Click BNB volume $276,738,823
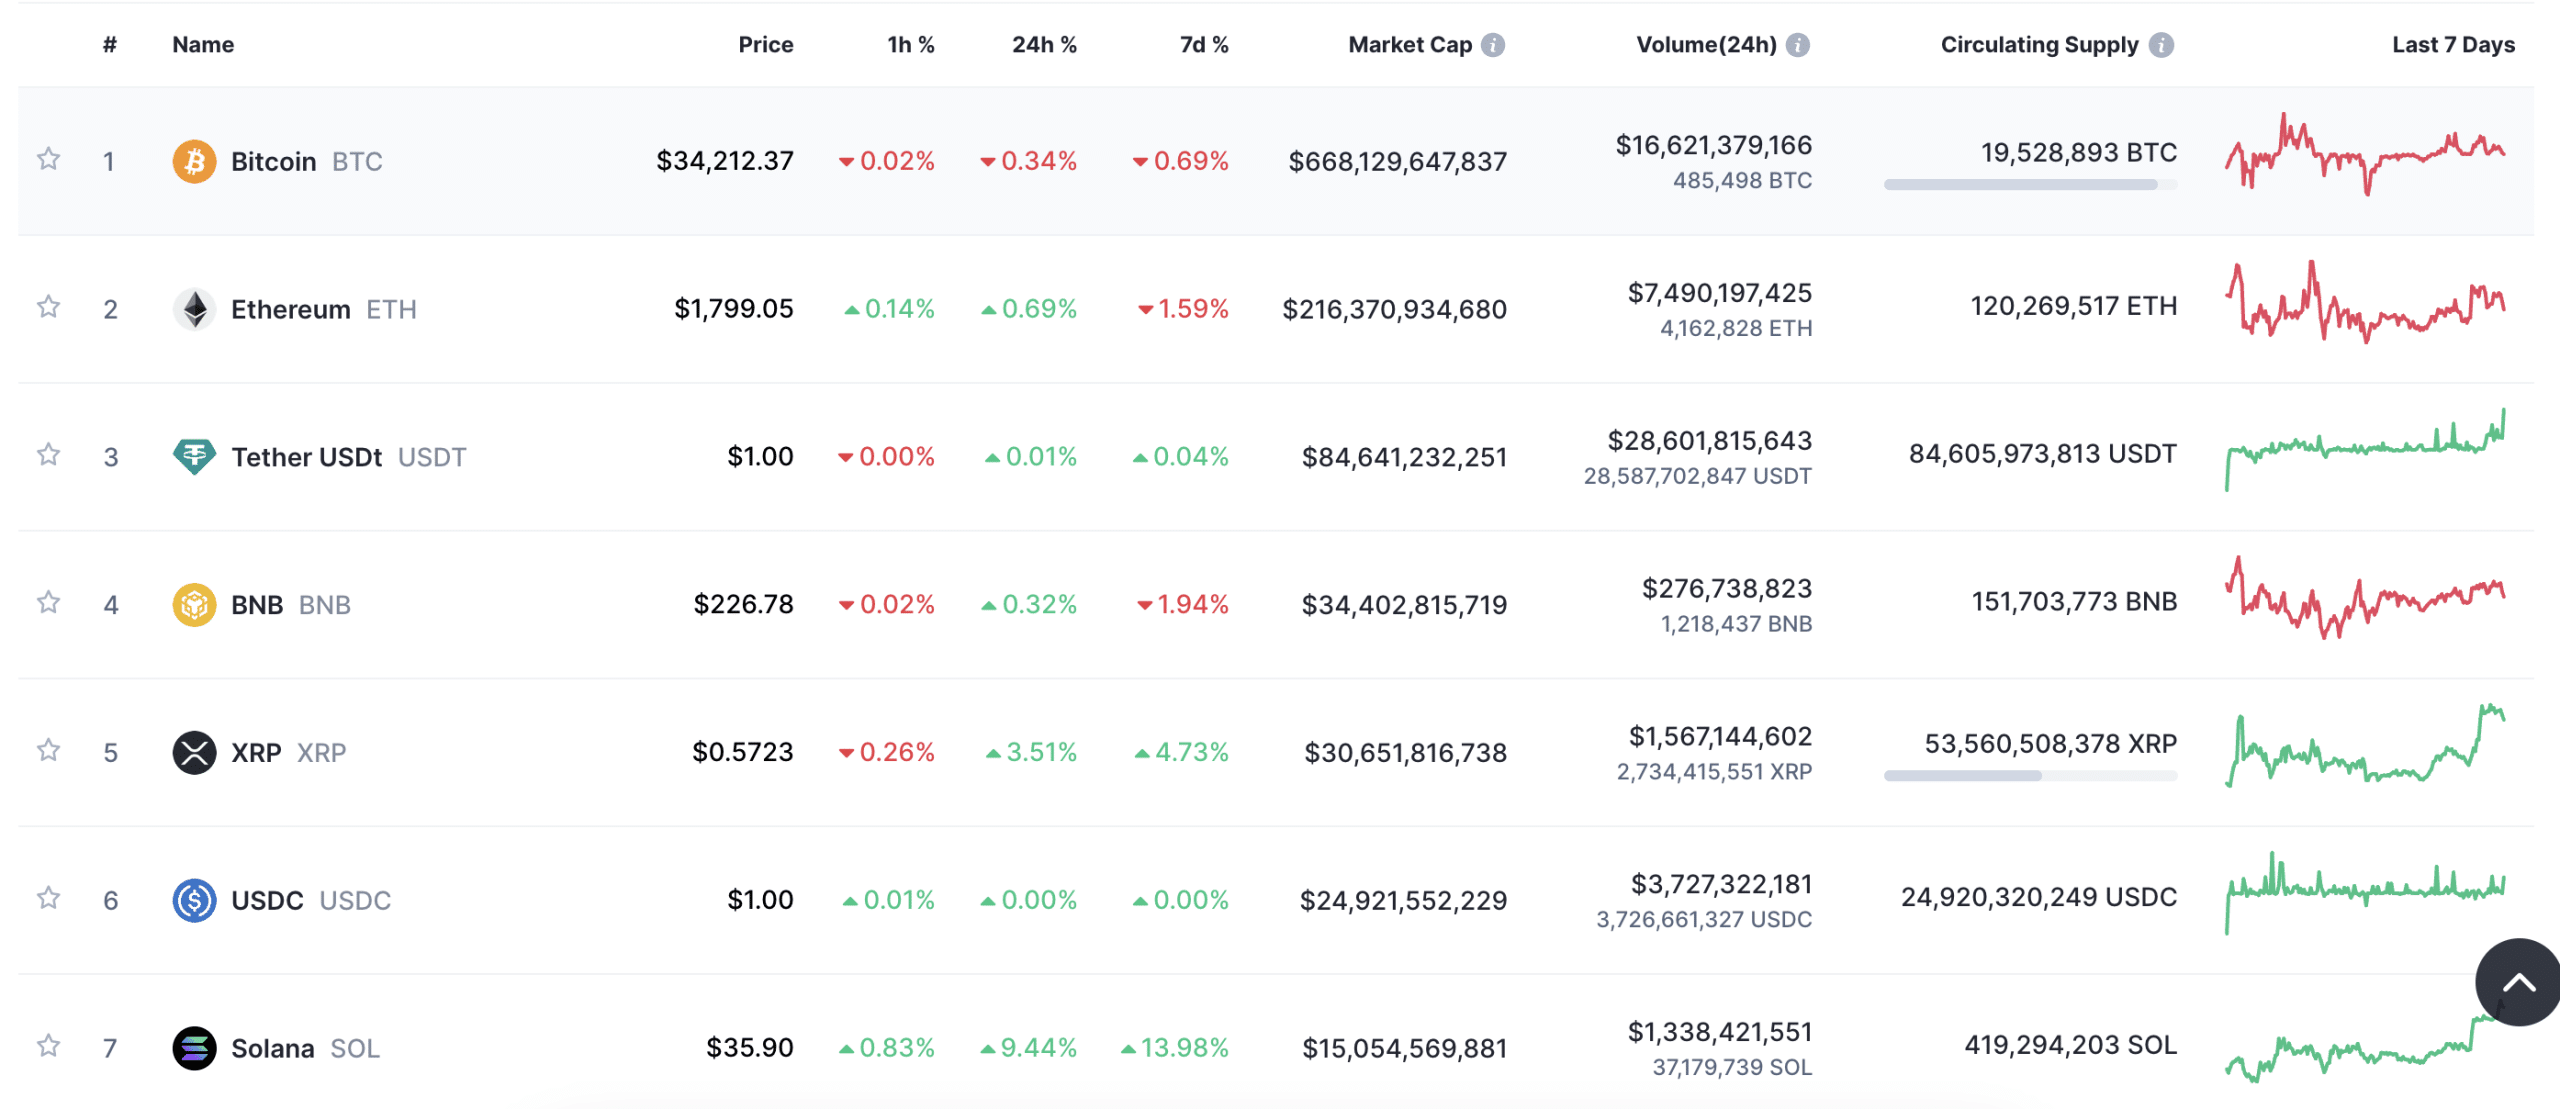Viewport: 2560px width, 1109px height. coord(1727,589)
